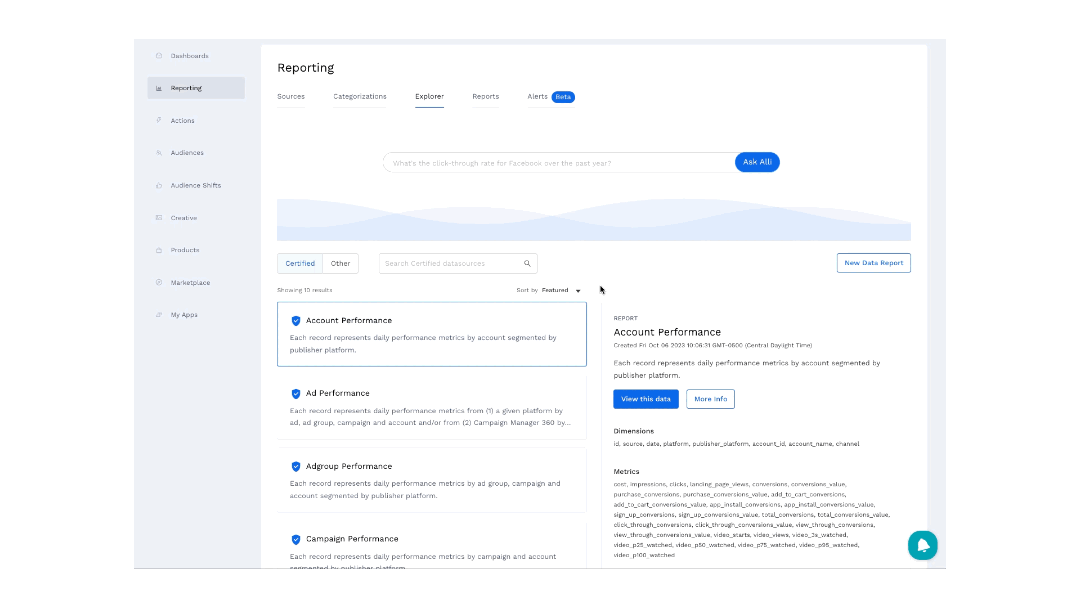This screenshot has width=1080, height=608.
Task: Switch to the Categorizations tab
Action: pos(360,97)
